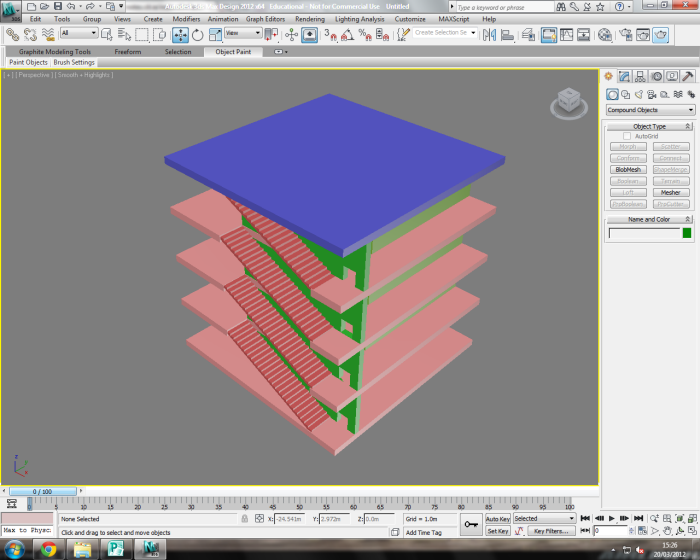Toggle the selection lock icon
Screen dimensions: 700x560
tap(245, 519)
